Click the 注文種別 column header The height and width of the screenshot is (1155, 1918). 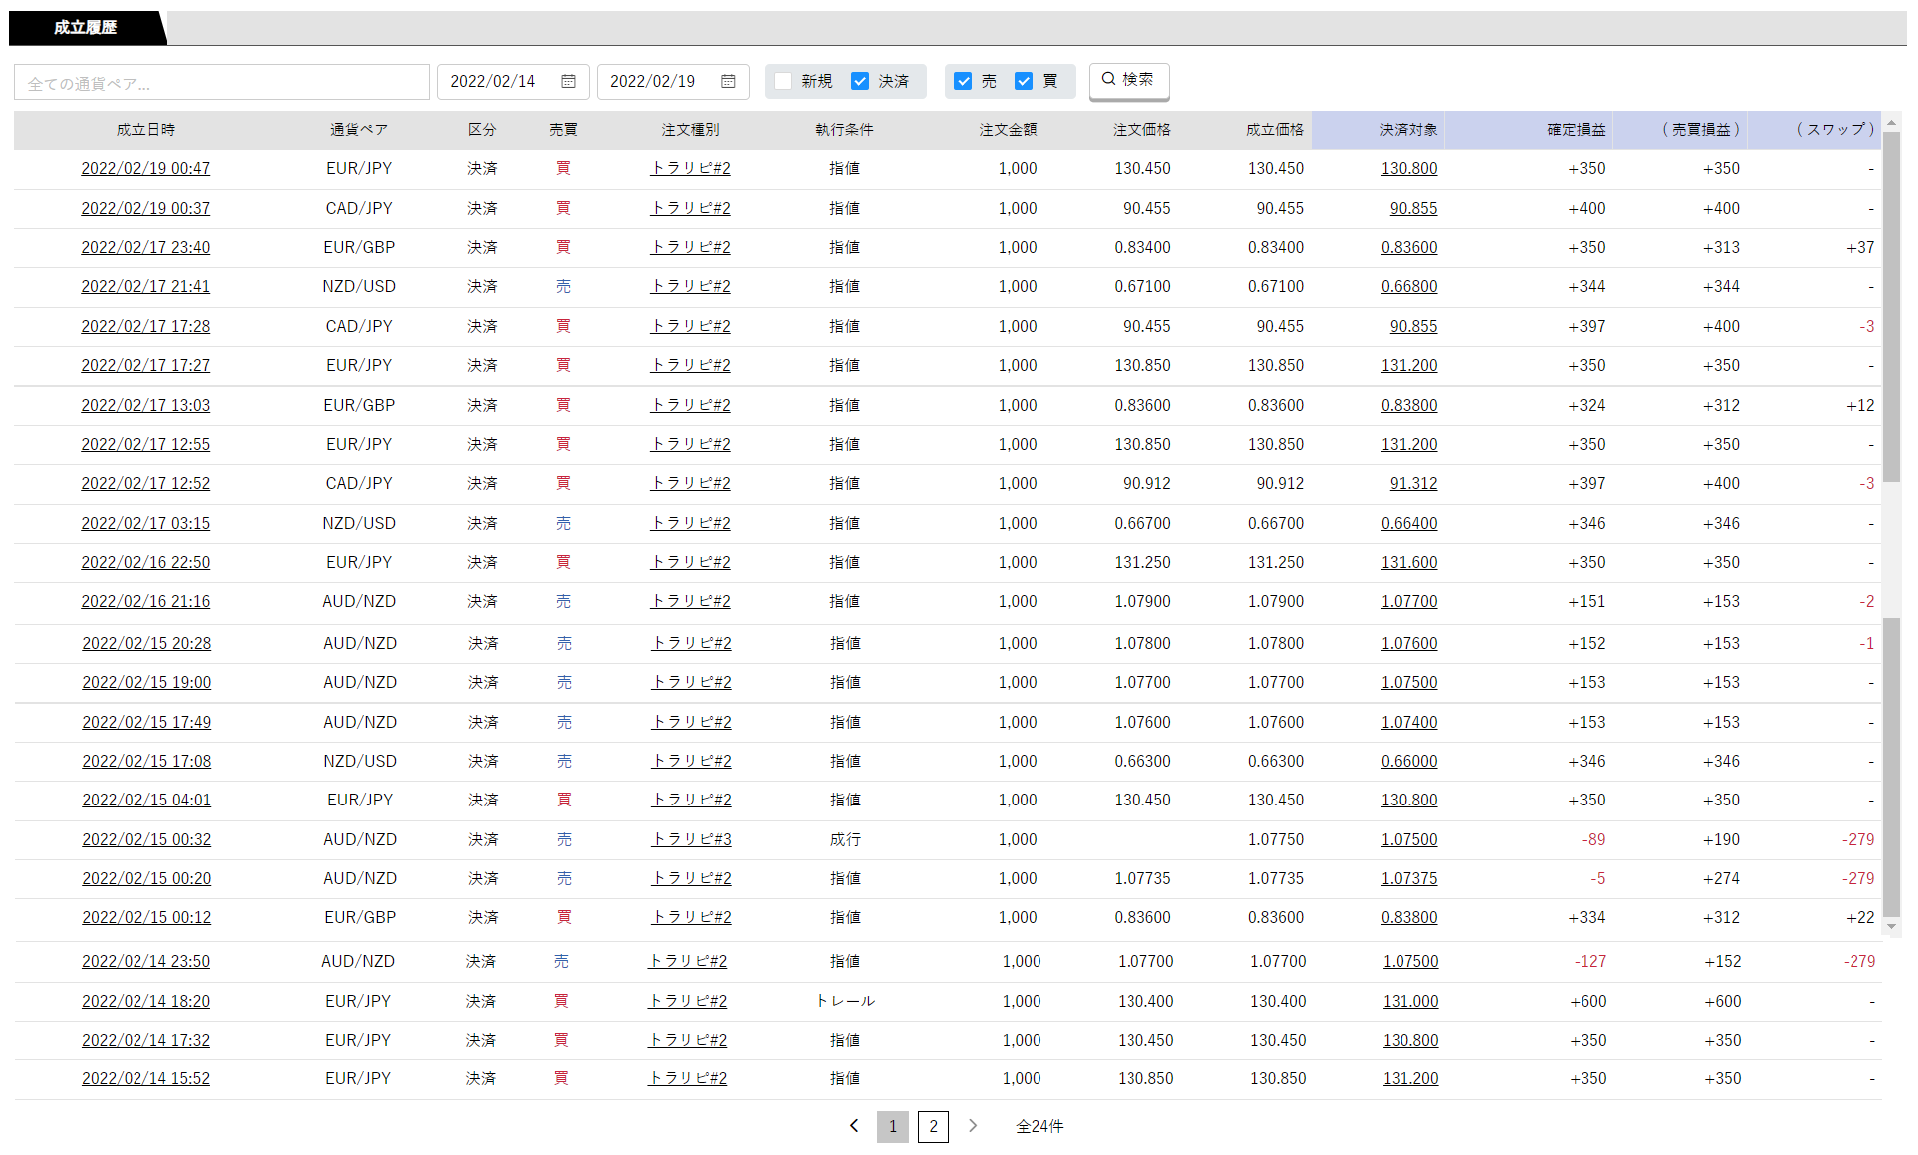click(690, 130)
